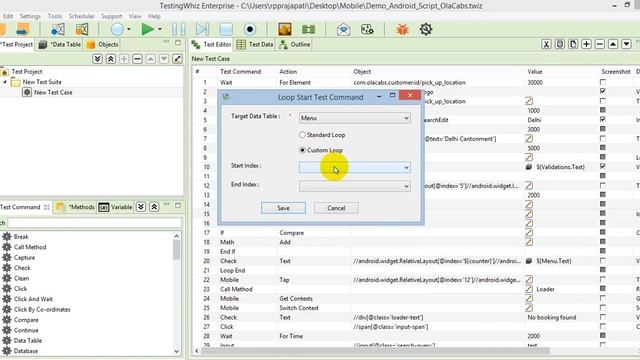Click the minus remove-step icon in Test Editor
This screenshot has height=360, width=640.
pyautogui.click(x=600, y=44)
